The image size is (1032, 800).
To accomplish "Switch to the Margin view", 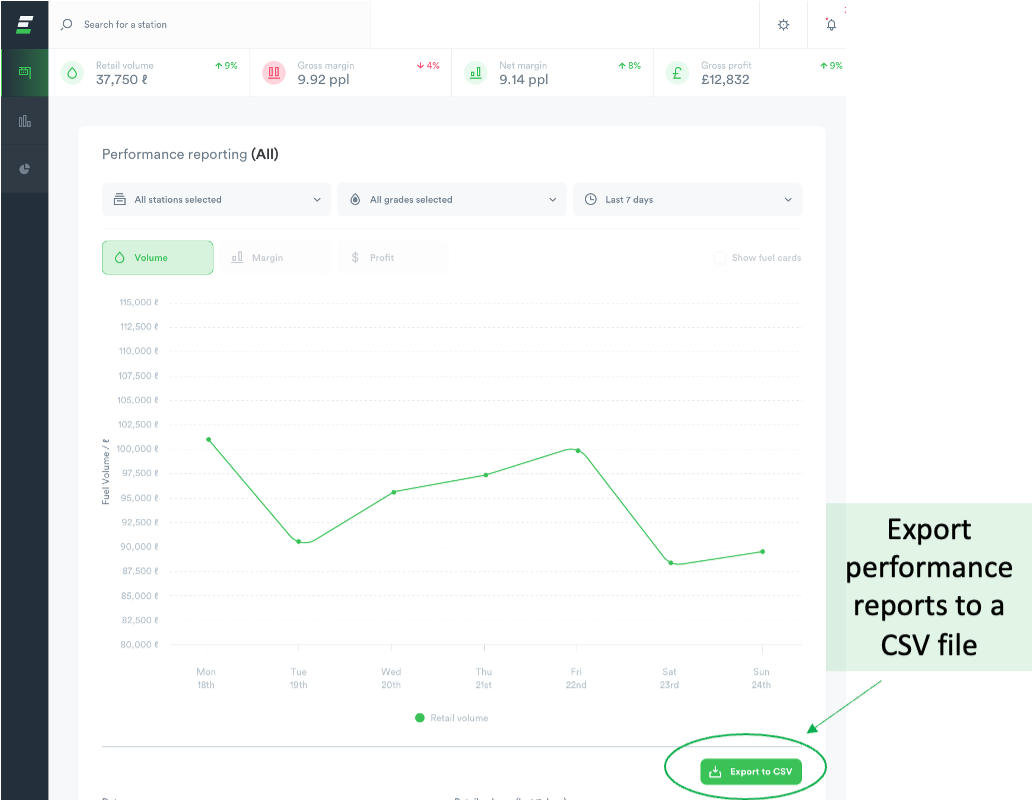I will pyautogui.click(x=277, y=257).
